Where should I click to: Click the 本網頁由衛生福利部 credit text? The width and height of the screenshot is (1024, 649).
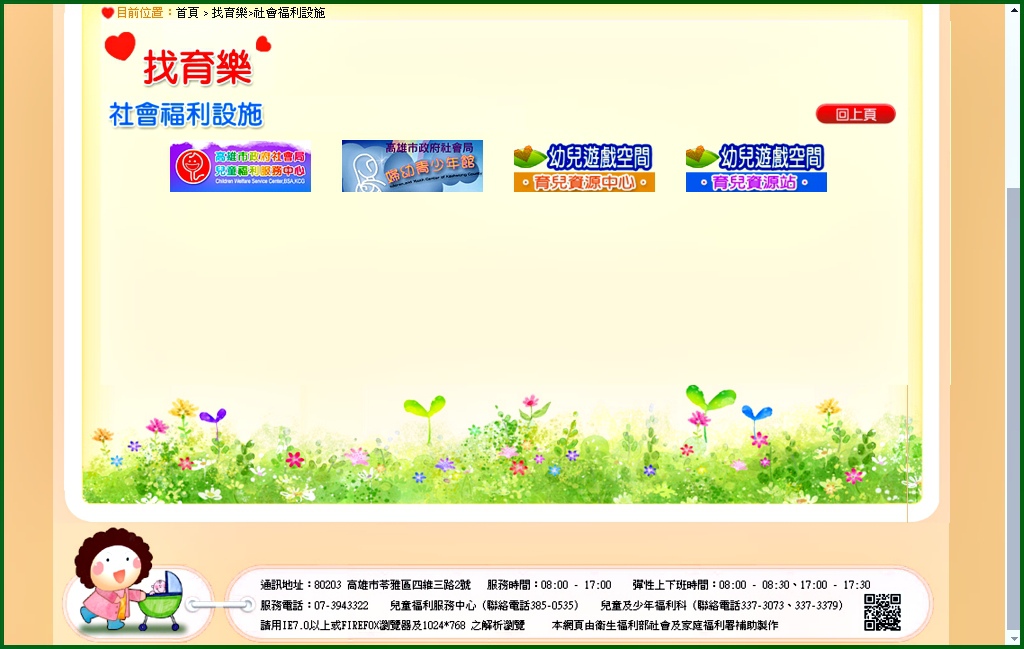(x=665, y=625)
